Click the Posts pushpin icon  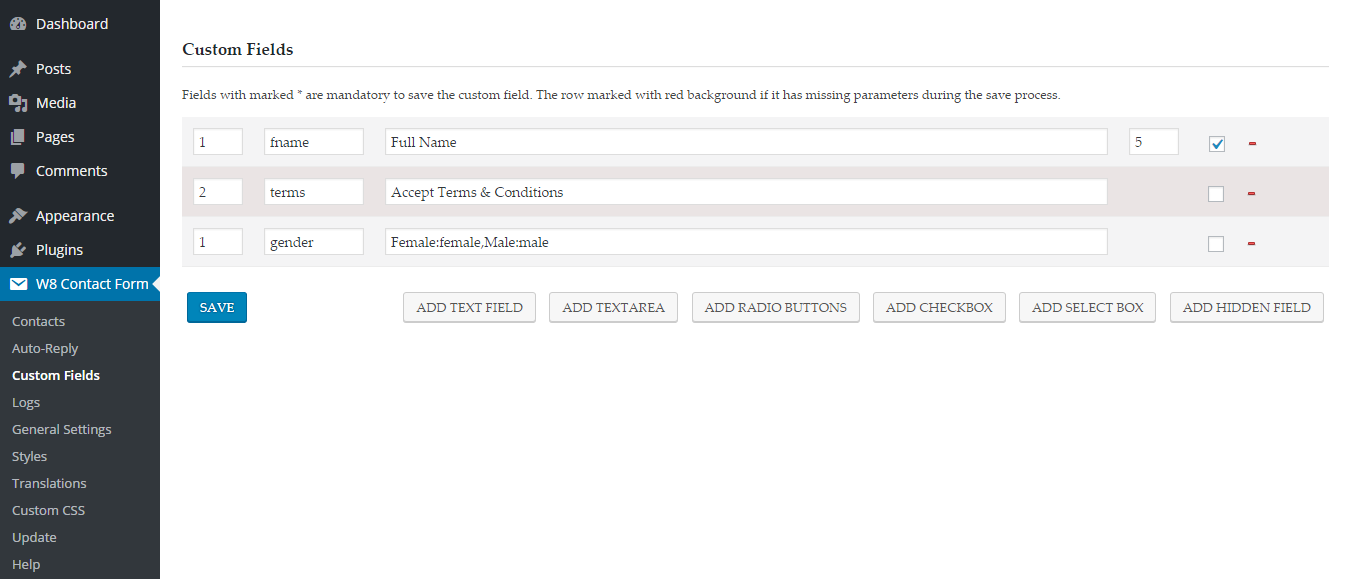point(18,69)
